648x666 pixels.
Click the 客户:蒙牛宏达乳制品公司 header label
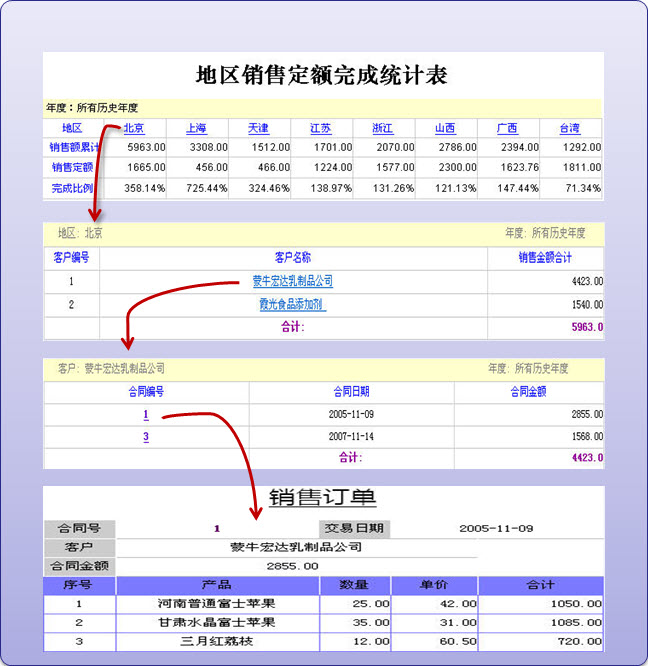111,369
